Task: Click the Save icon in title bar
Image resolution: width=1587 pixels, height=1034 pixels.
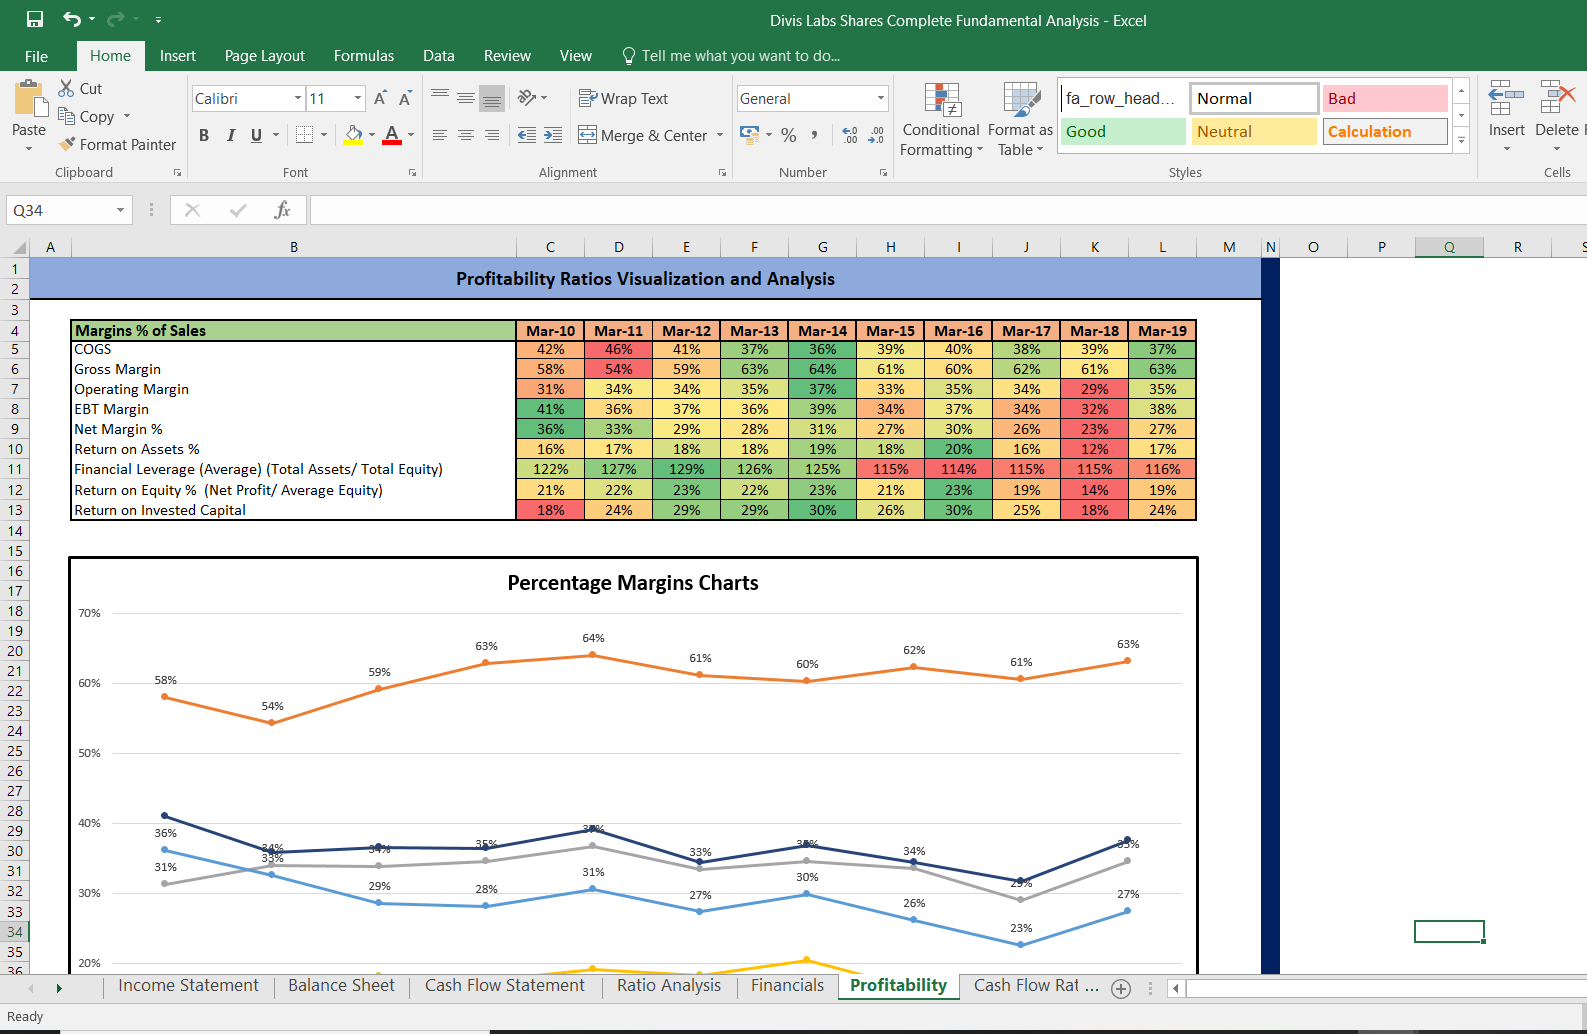Action: 35,19
